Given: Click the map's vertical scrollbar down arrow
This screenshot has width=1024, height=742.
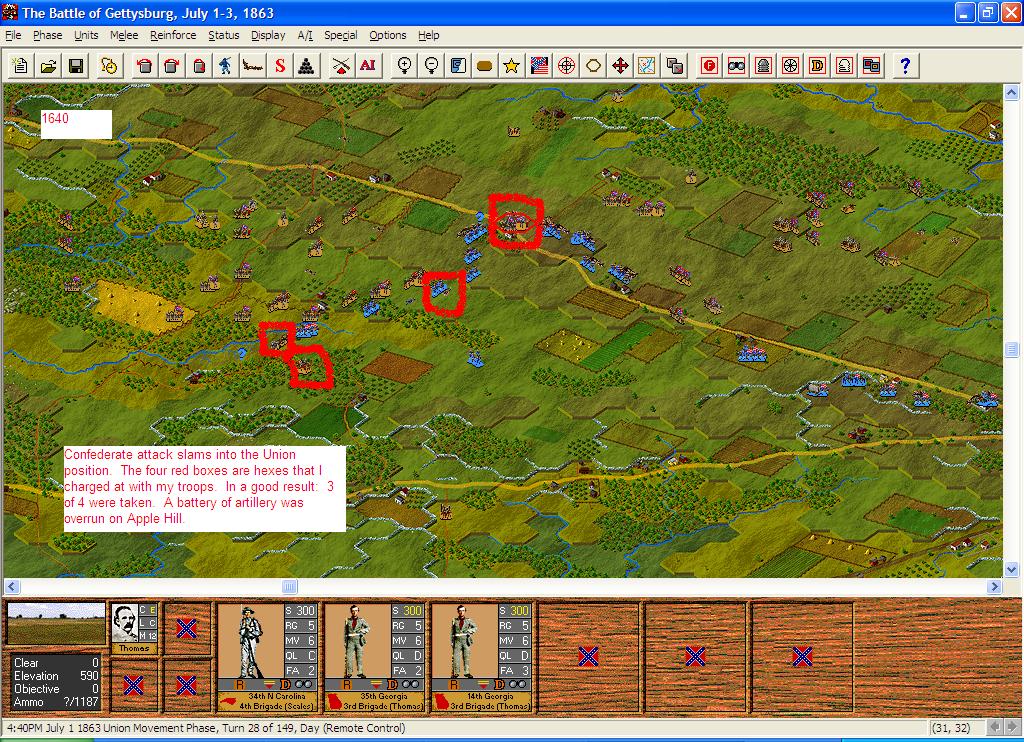Looking at the screenshot, I should 1011,569.
